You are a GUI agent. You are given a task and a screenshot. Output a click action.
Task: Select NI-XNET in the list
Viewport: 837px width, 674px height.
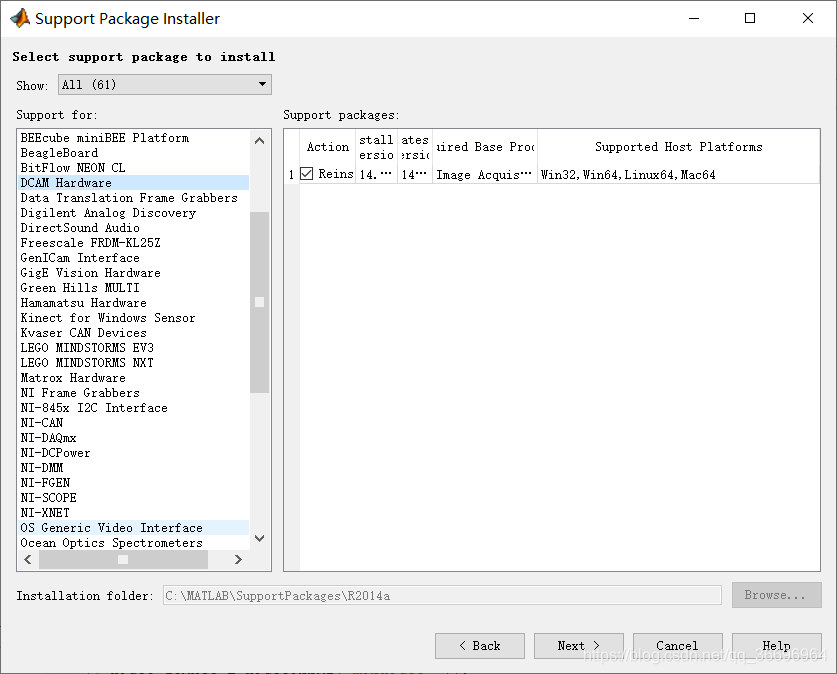[x=133, y=512]
